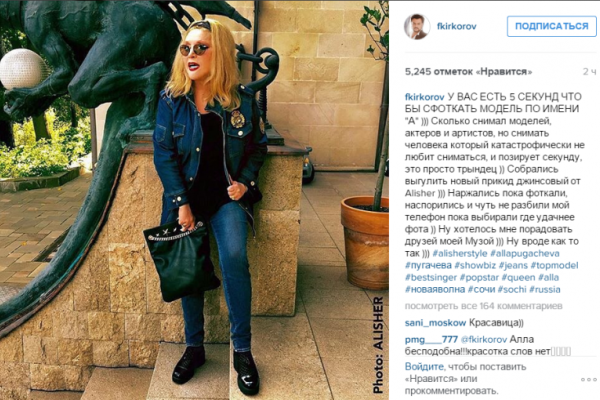Open the #topmodel hashtag
Image resolution: width=600 pixels, height=400 pixels.
pyautogui.click(x=554, y=266)
